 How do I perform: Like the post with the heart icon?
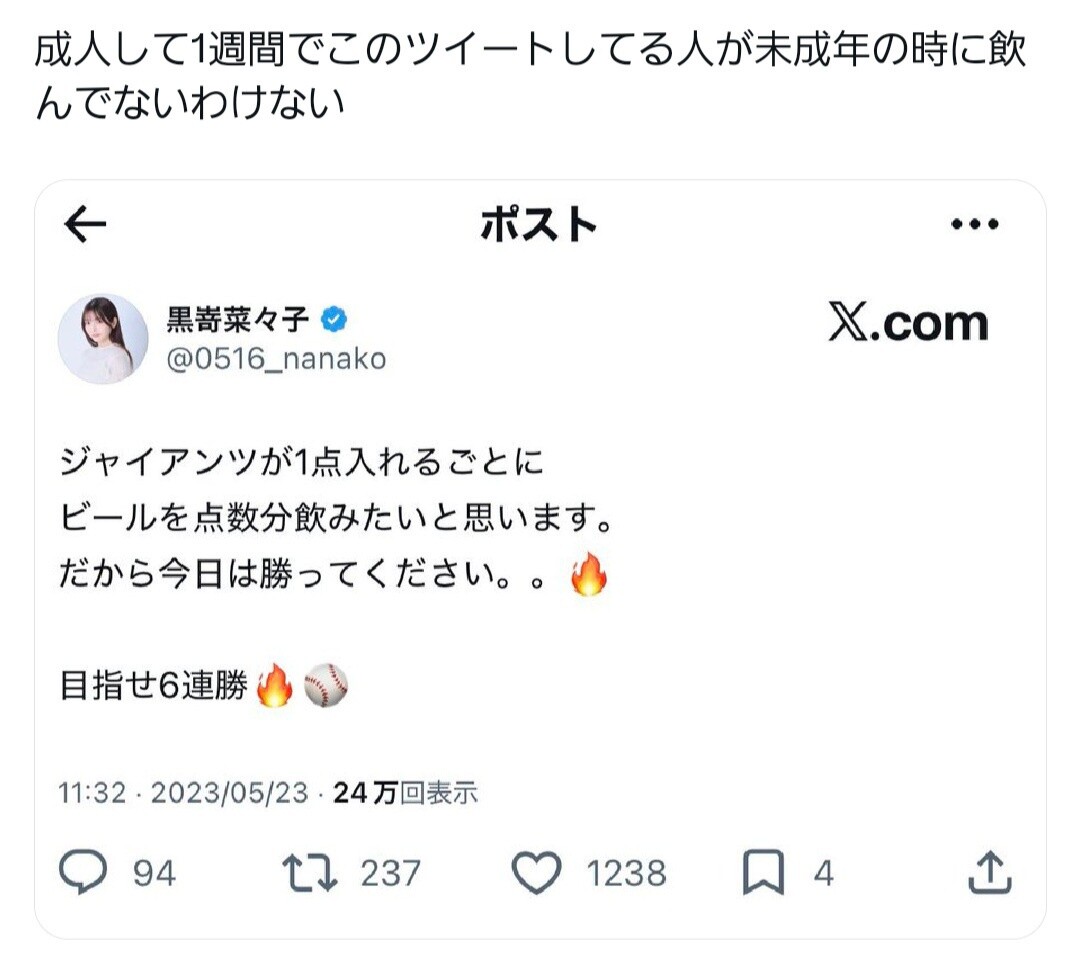pos(537,872)
